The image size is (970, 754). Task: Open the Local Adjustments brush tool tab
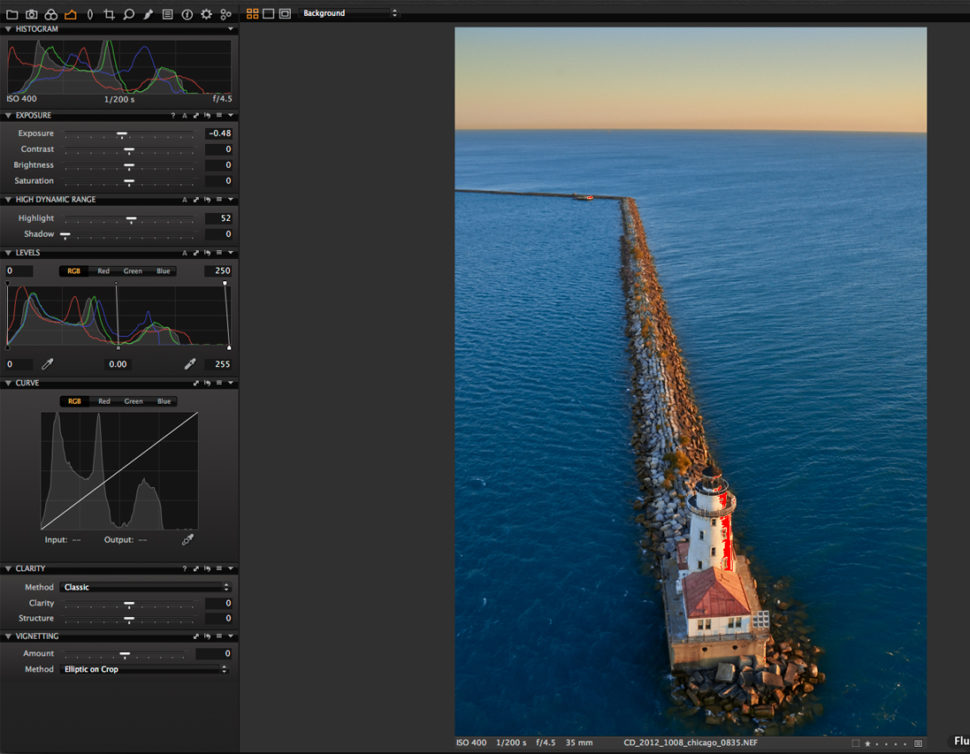[x=148, y=14]
